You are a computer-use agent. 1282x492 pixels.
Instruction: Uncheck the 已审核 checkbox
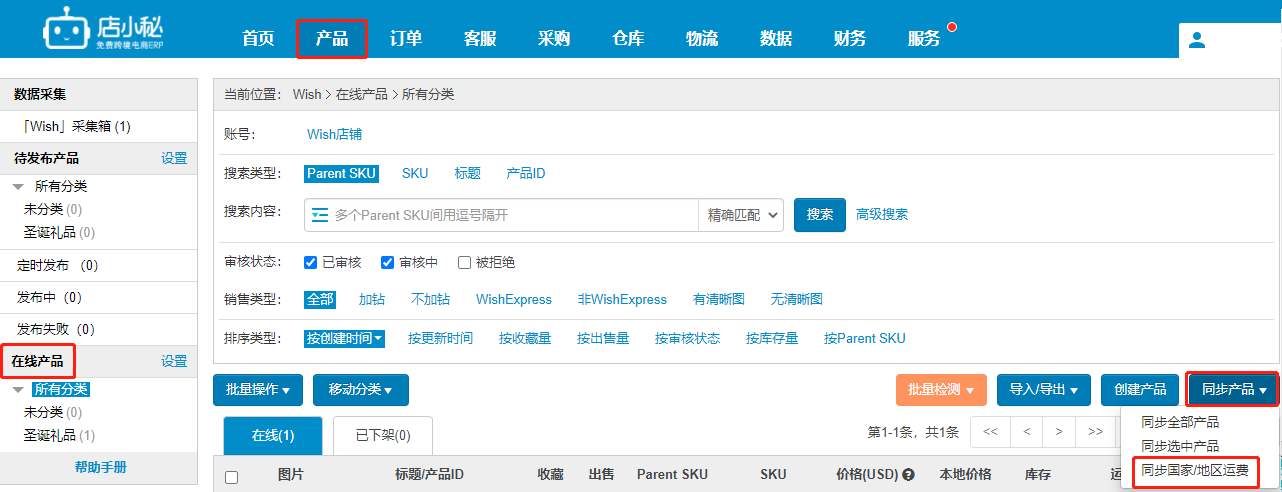(311, 263)
